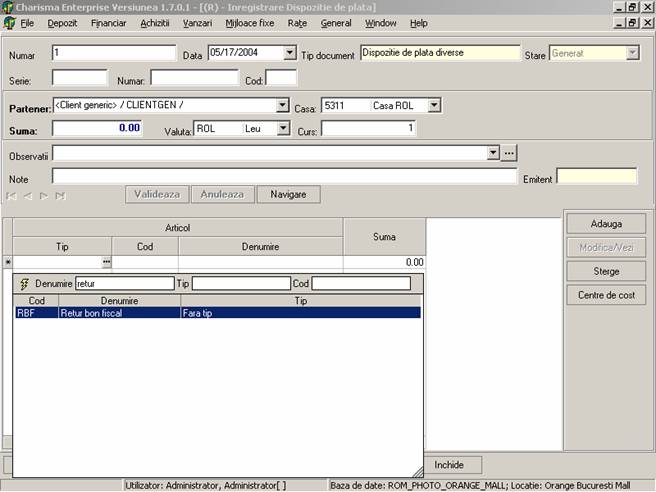Click the Curs exchange rate field
Viewport: 656px width, 492px height.
pyautogui.click(x=369, y=128)
